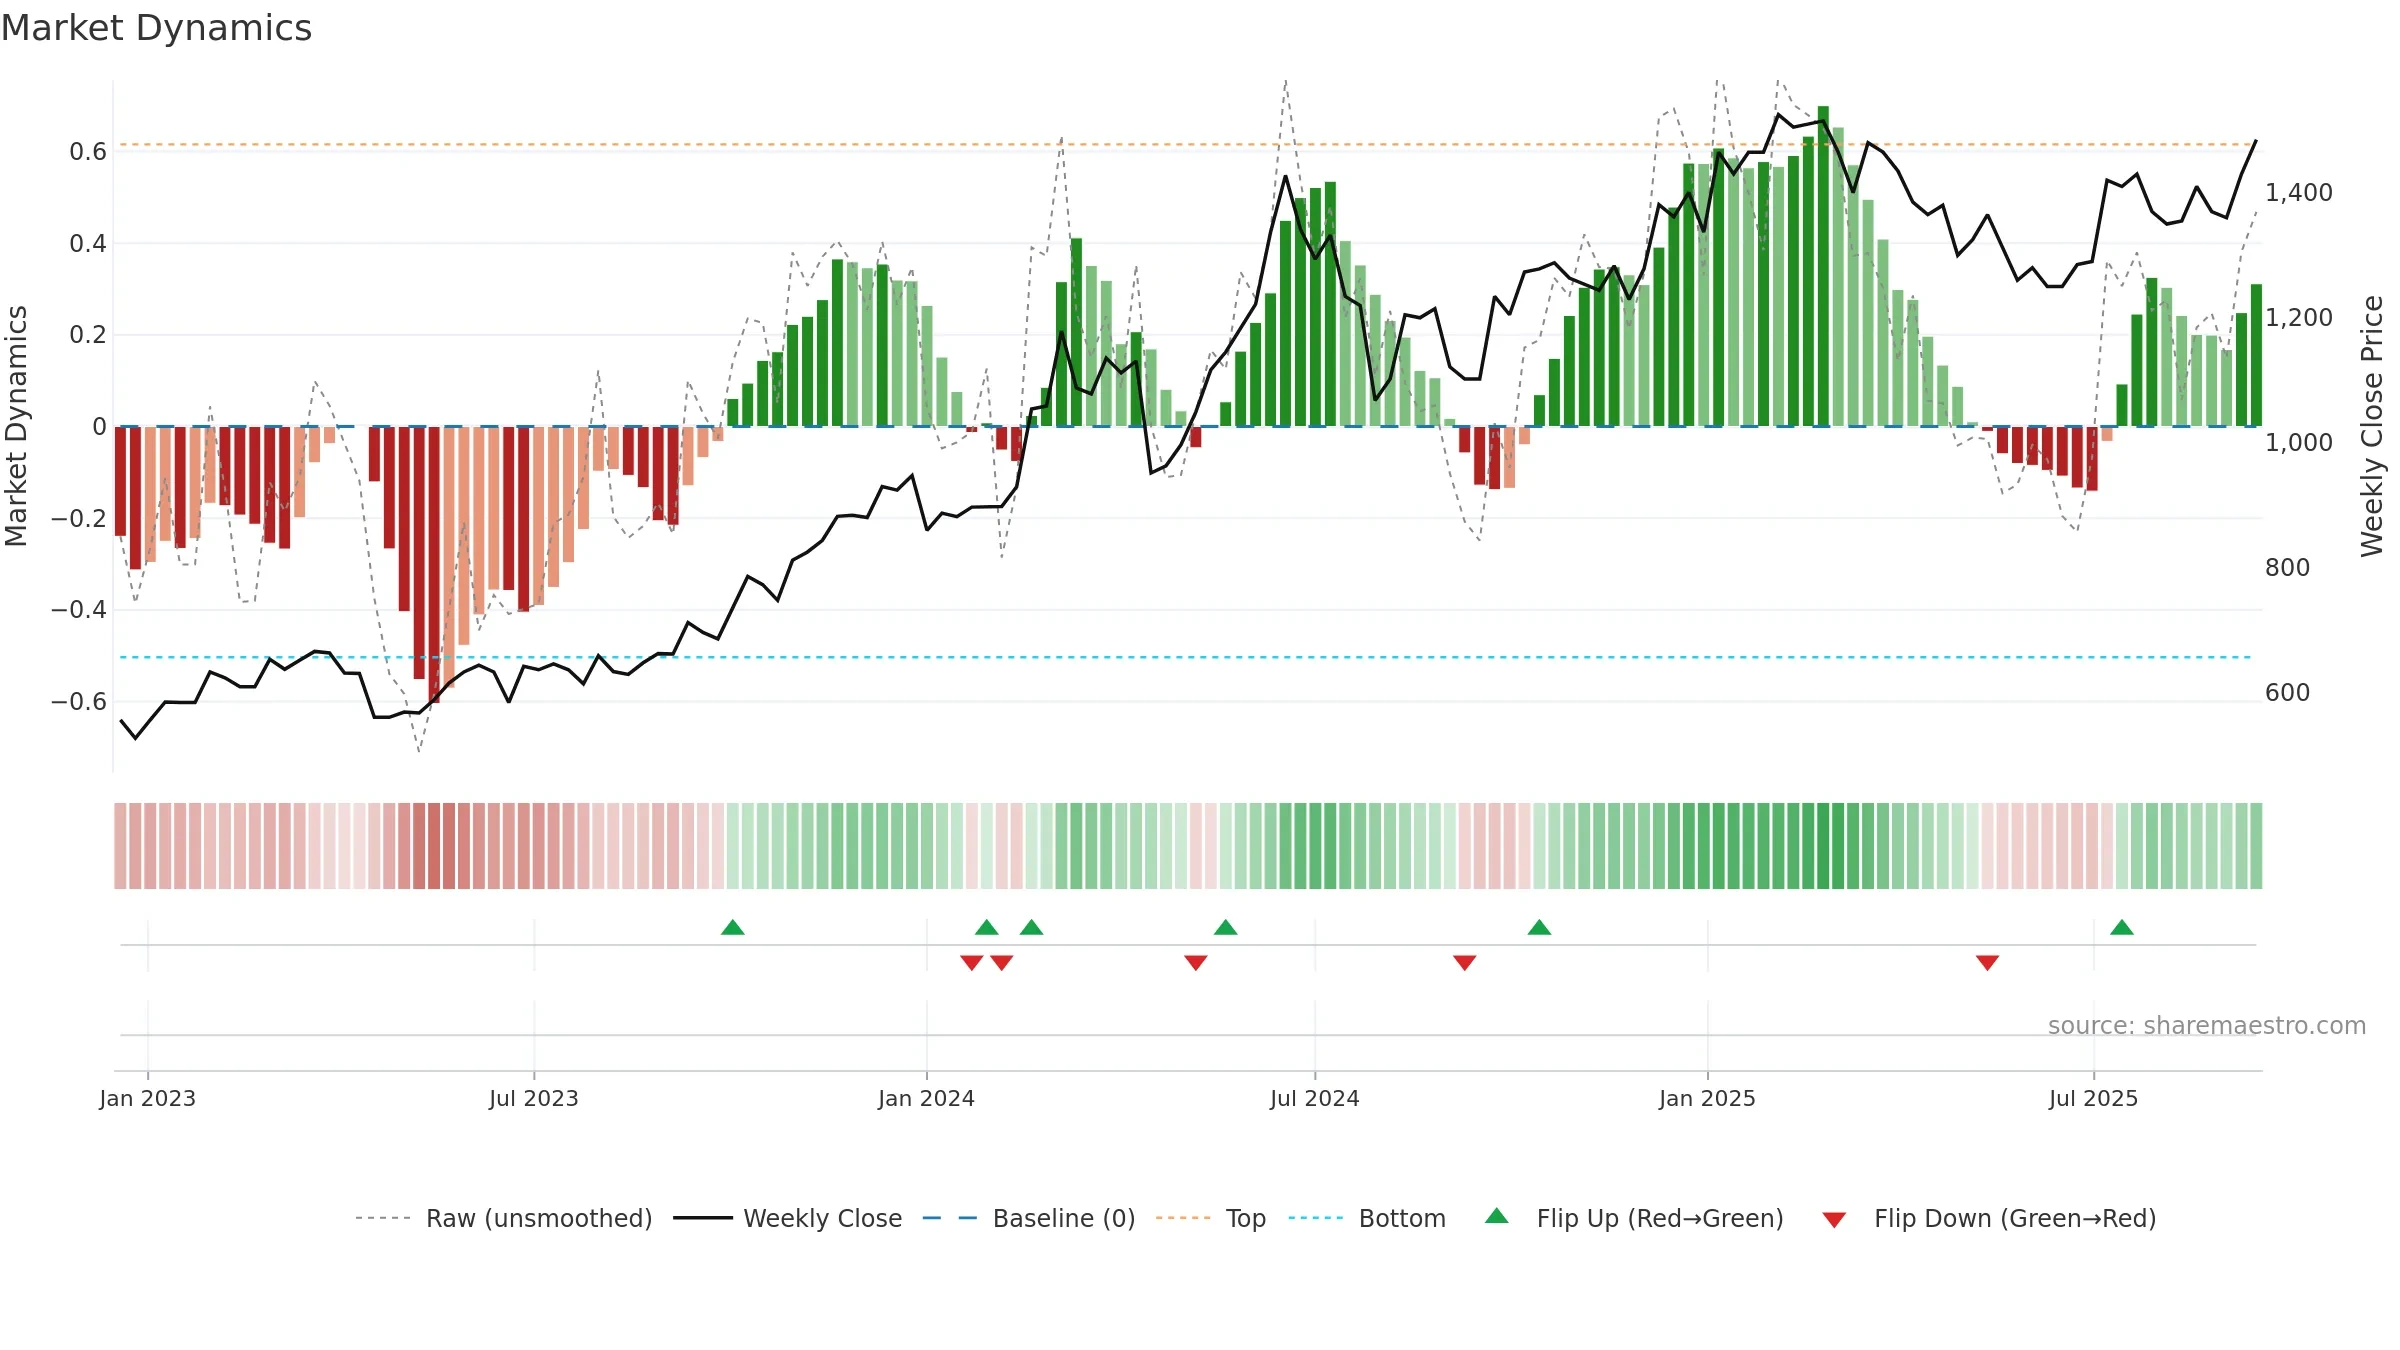
Task: Toggle the Flip Up (Red→Green) legend label
Action: [1660, 1218]
